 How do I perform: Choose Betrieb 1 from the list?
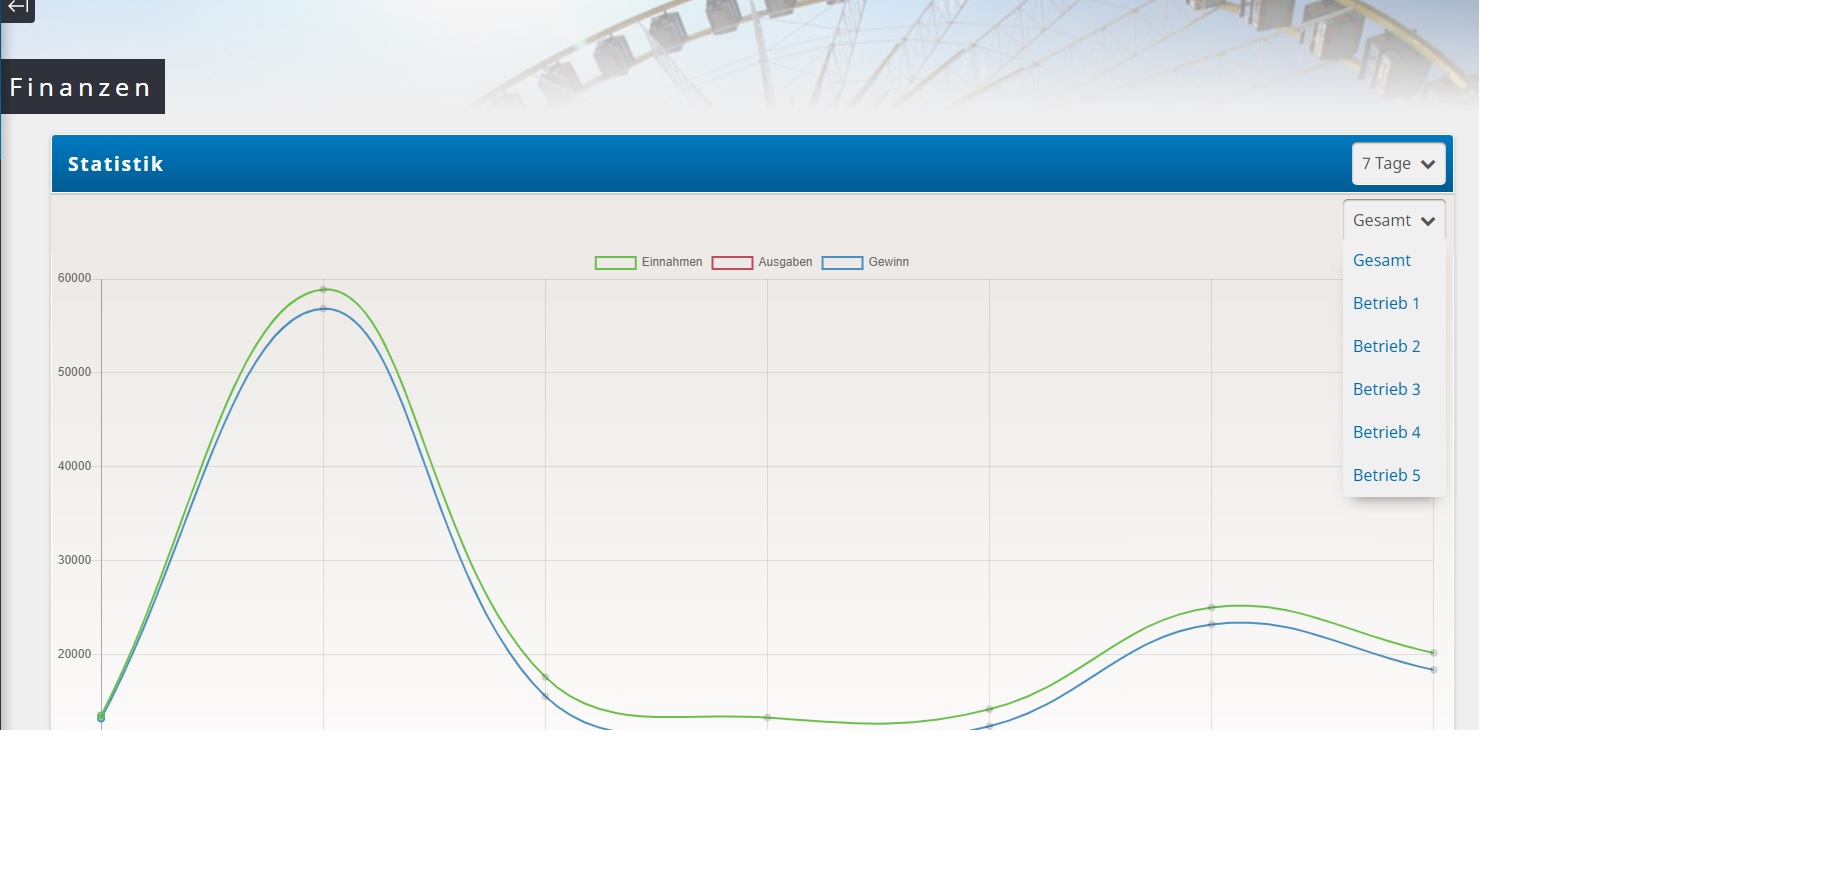pyautogui.click(x=1385, y=303)
